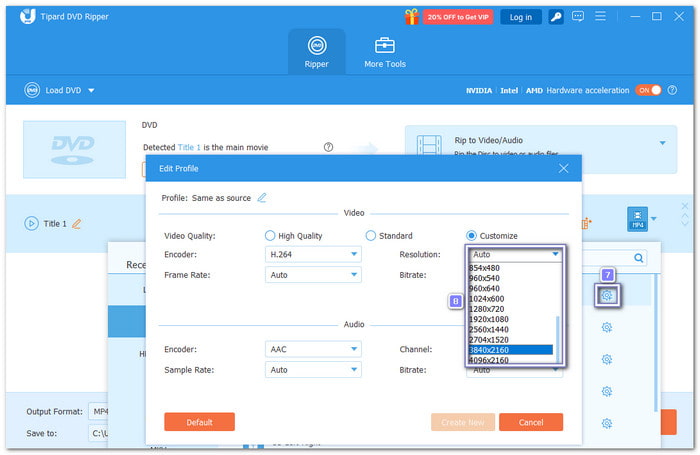Open the Ripper tab

coord(317,52)
